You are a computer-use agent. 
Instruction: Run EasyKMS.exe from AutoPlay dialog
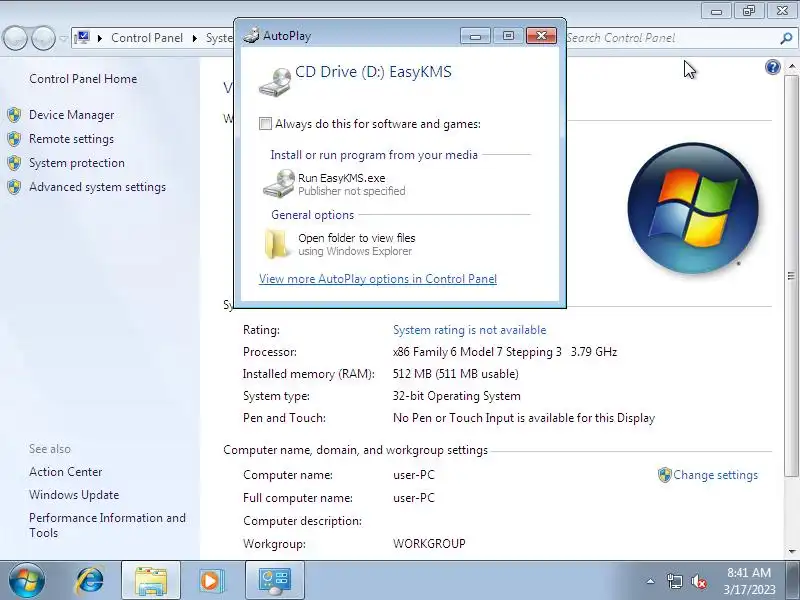click(x=341, y=184)
